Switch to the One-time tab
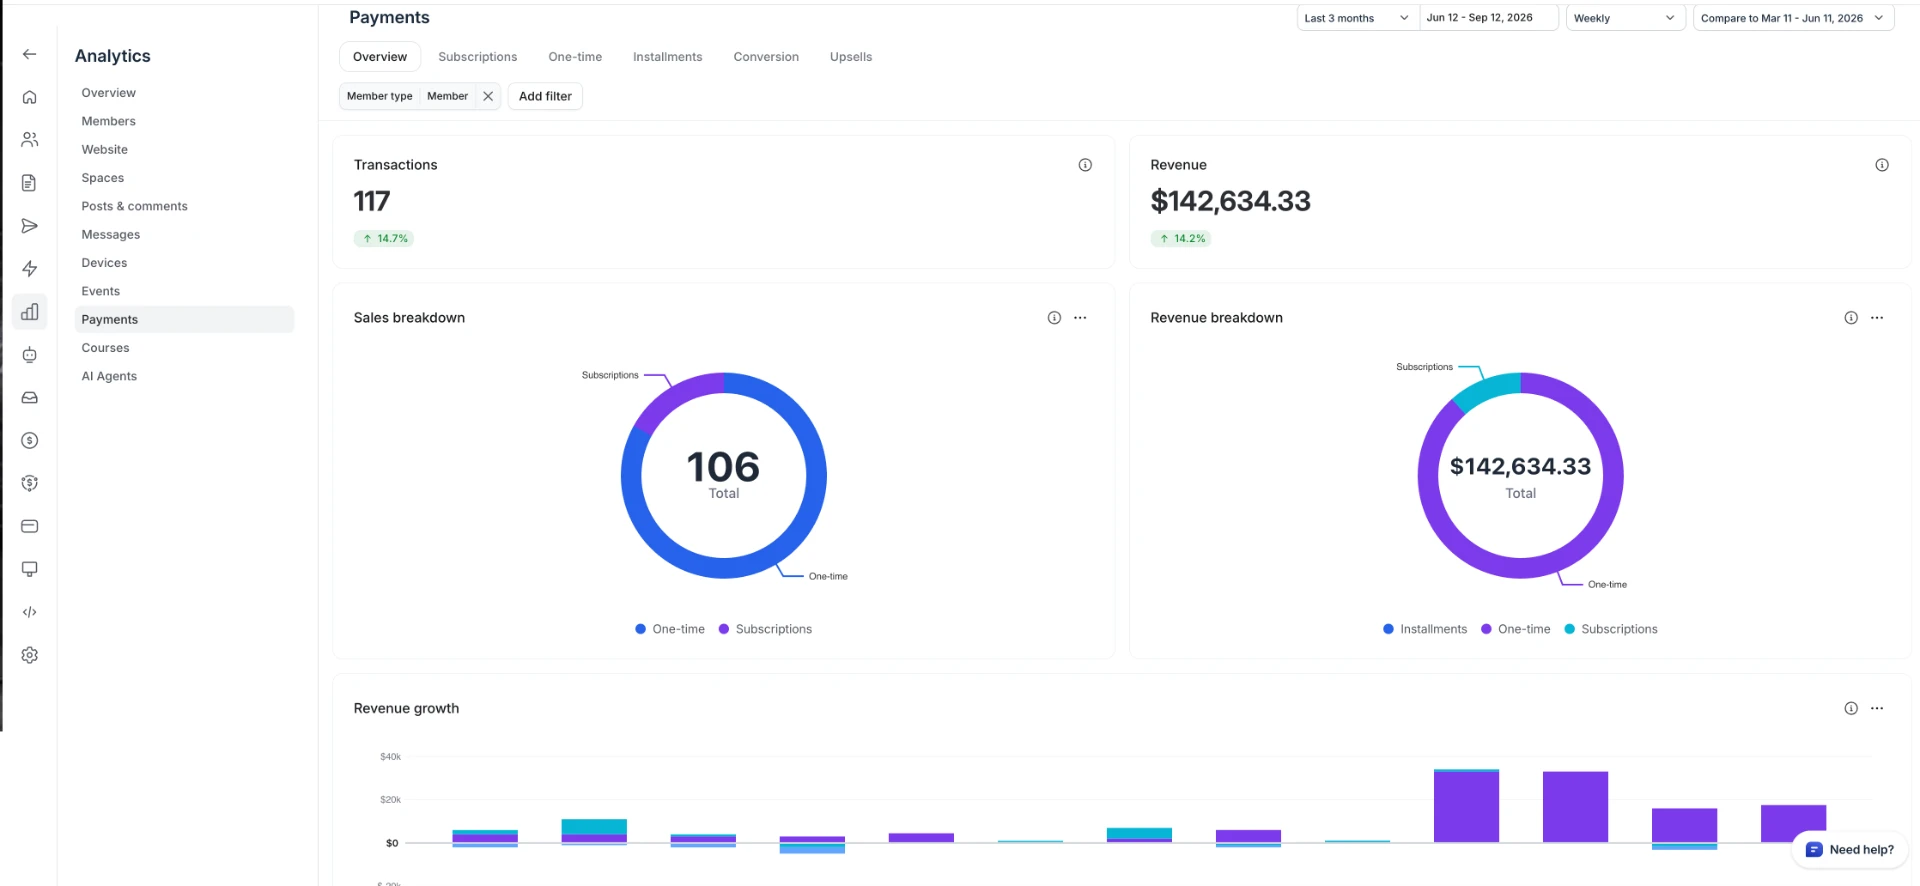This screenshot has width=1920, height=886. (x=575, y=57)
